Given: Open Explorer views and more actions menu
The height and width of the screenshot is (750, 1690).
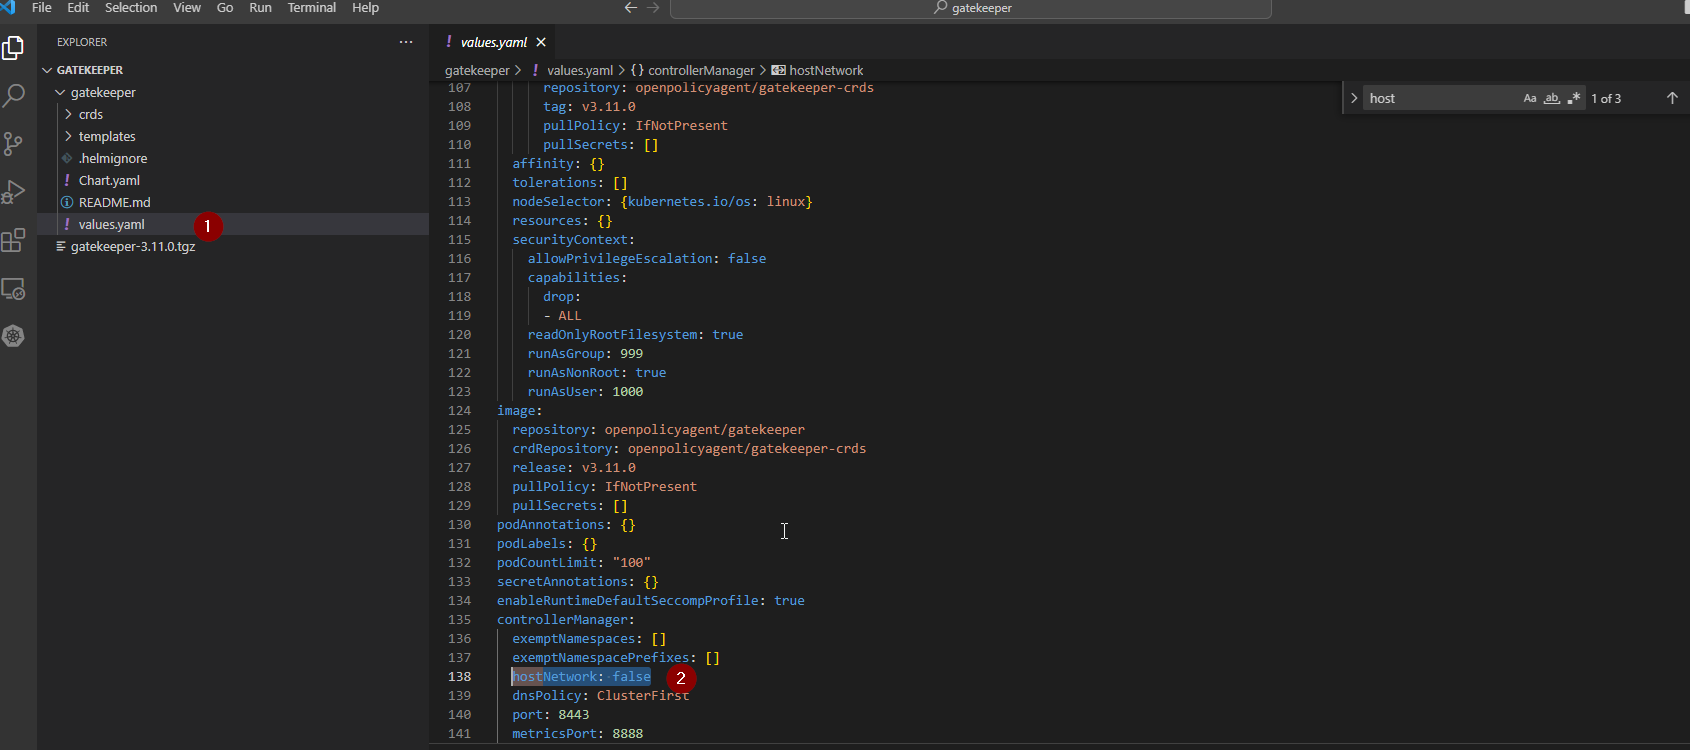Looking at the screenshot, I should point(406,42).
